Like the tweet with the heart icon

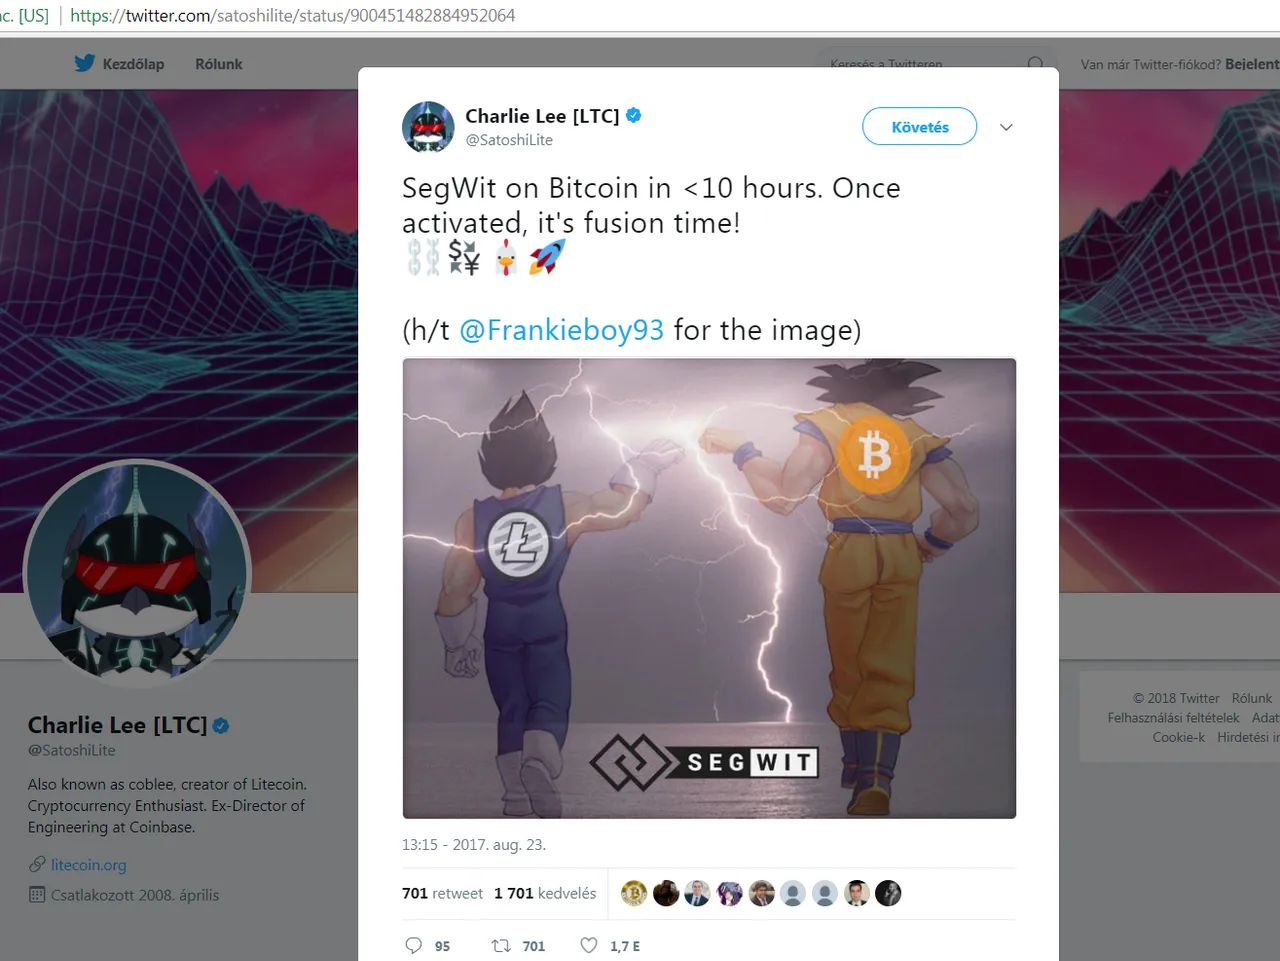tap(589, 945)
